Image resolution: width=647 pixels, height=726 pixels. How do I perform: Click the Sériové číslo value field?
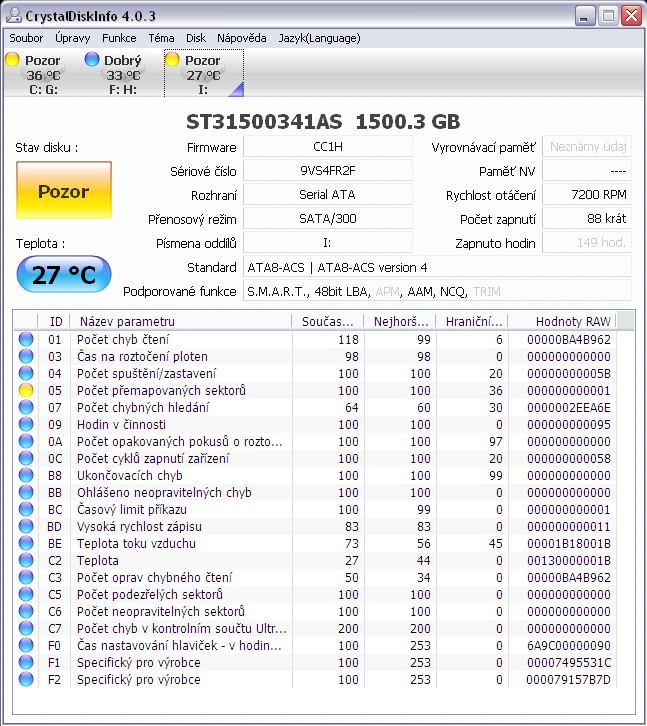coord(327,171)
